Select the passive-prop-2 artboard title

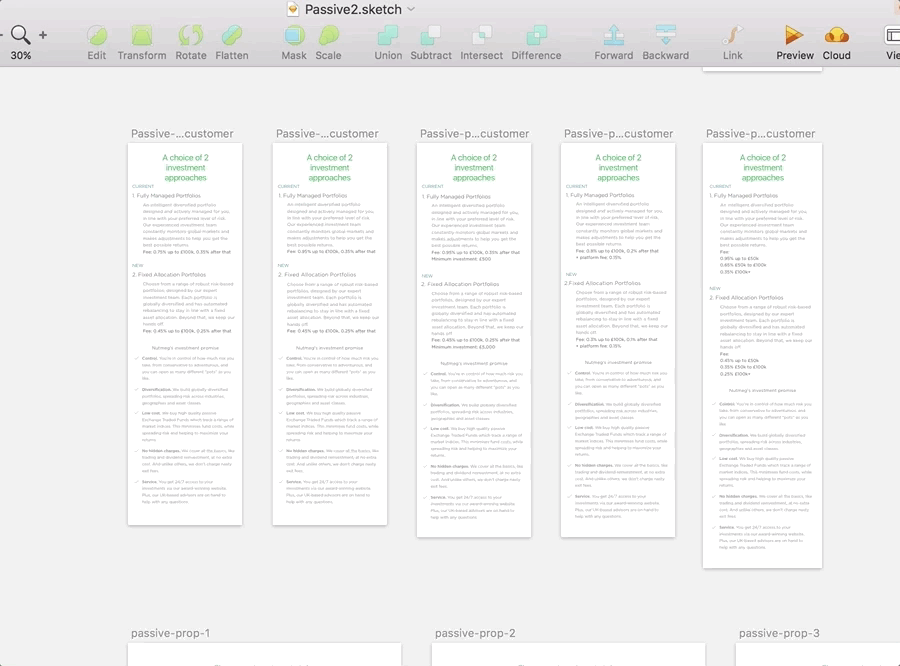click(x=475, y=633)
